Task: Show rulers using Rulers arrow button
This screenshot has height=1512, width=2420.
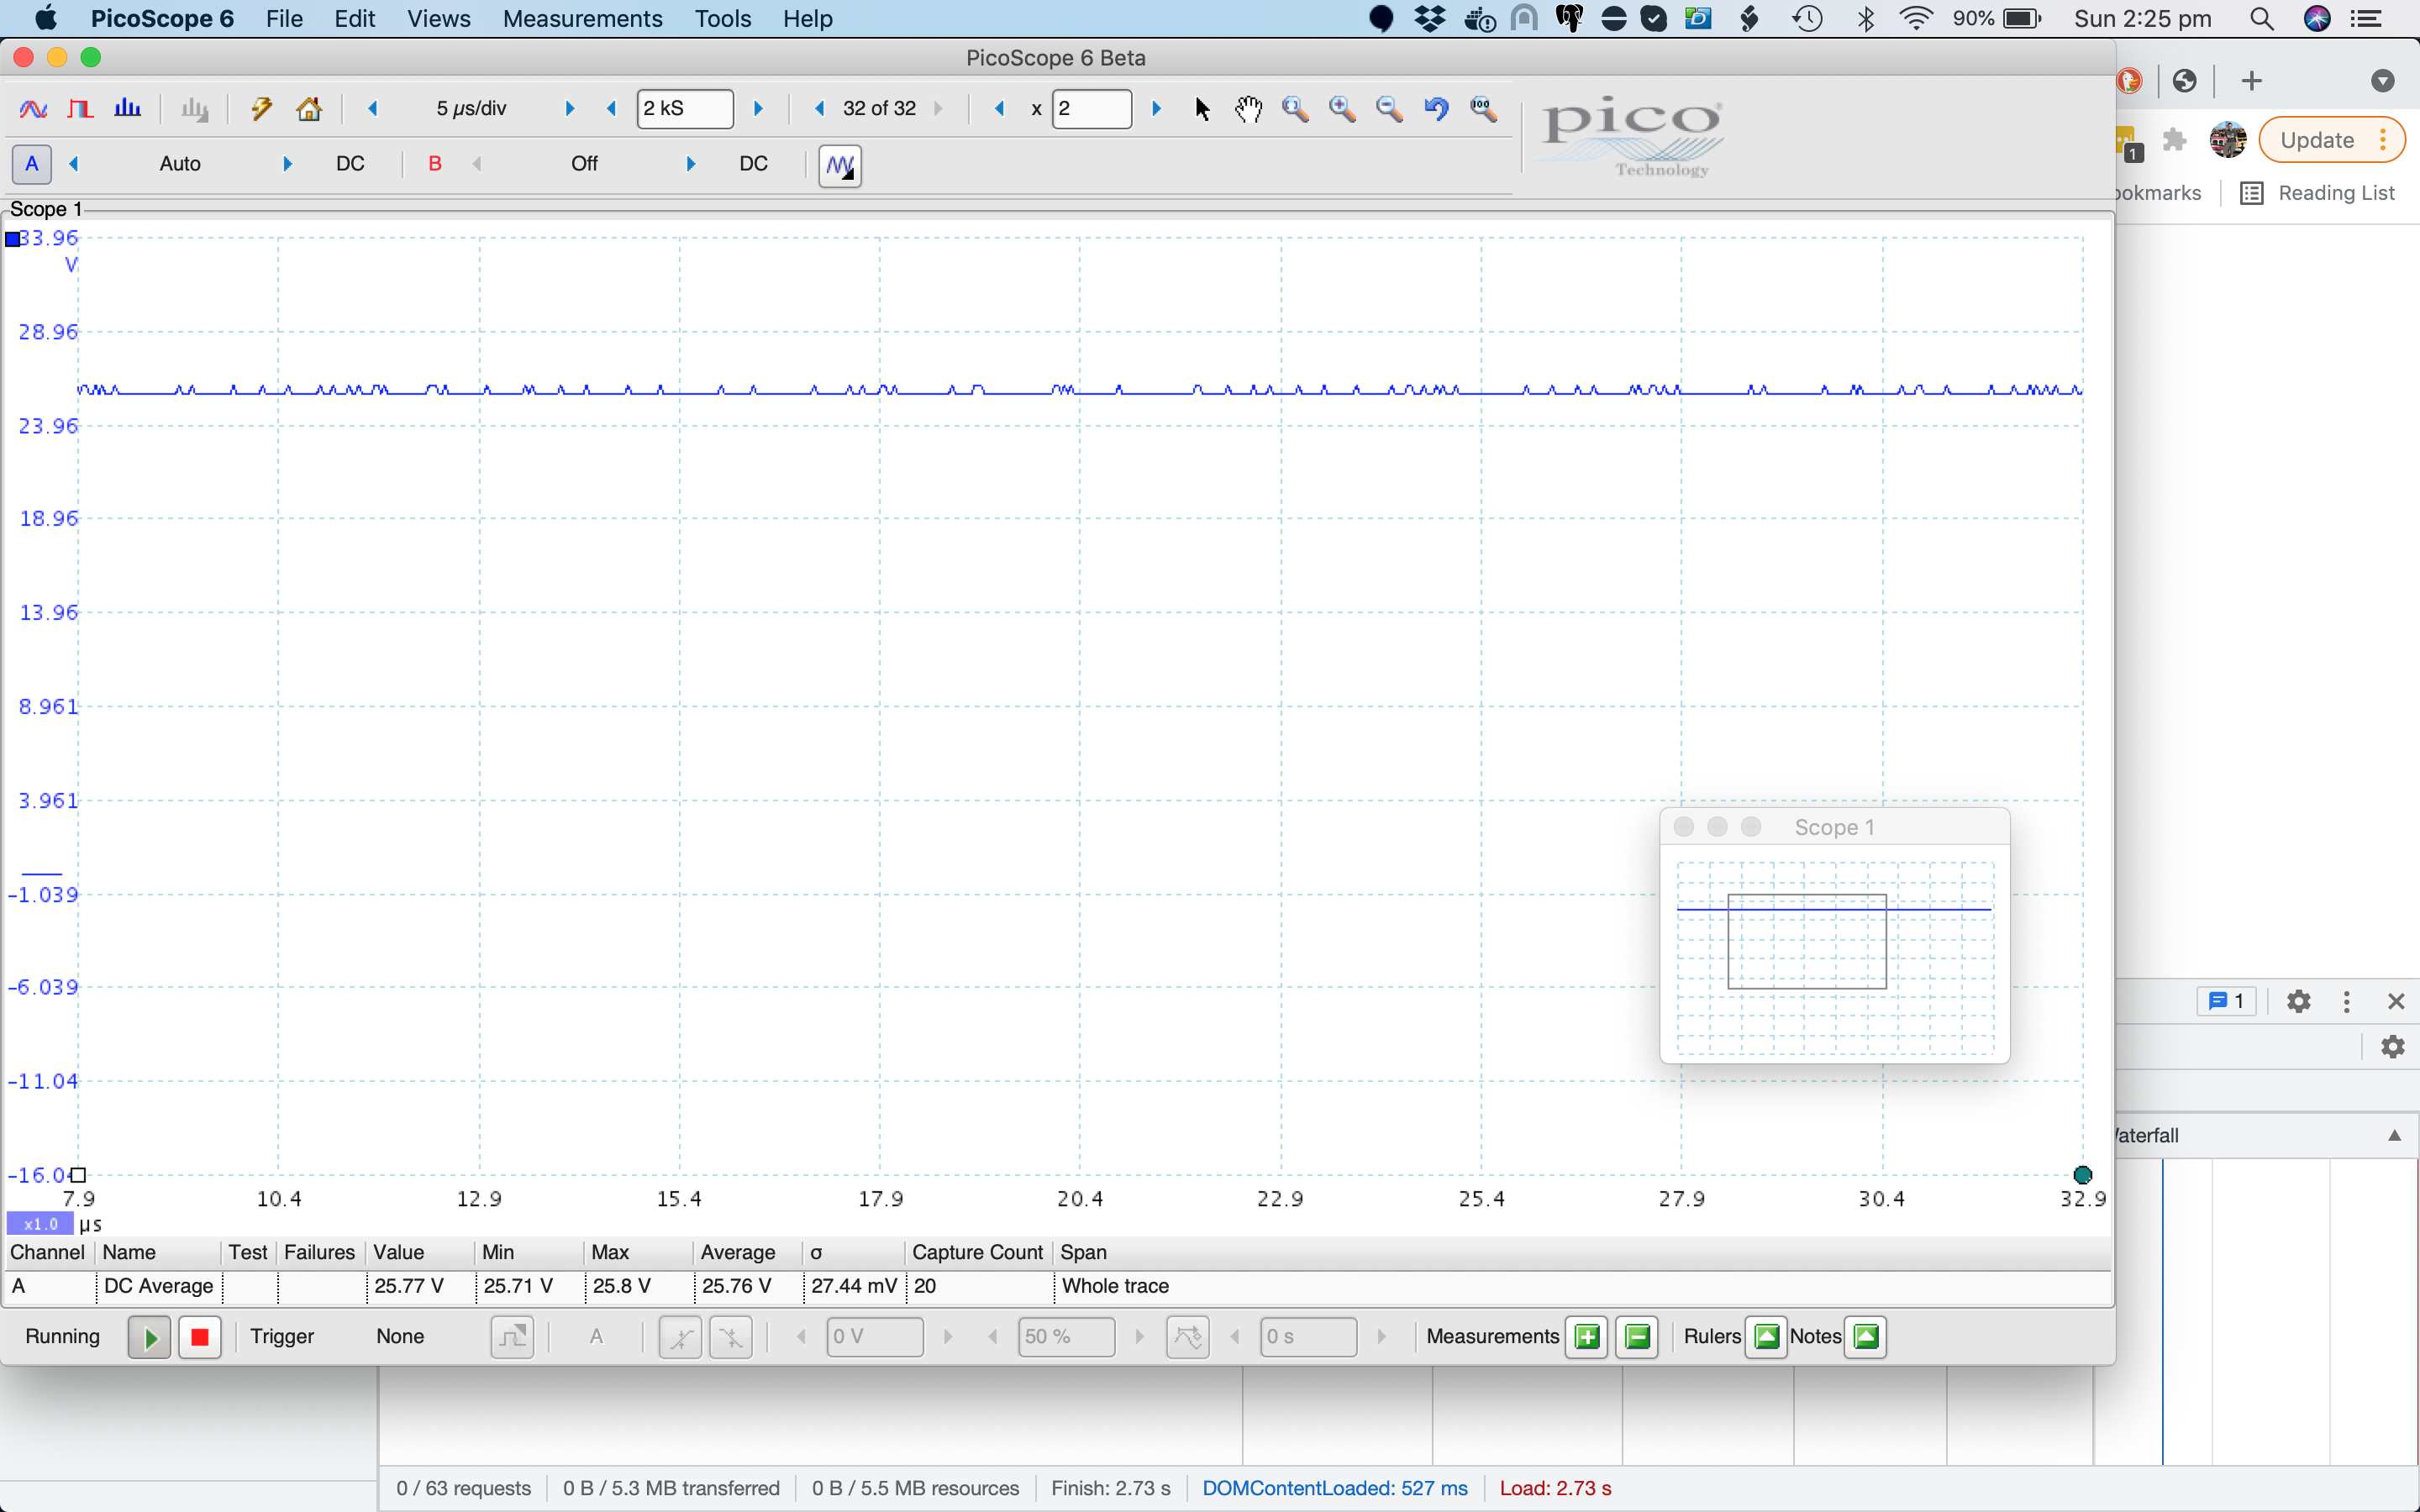Action: point(1767,1337)
